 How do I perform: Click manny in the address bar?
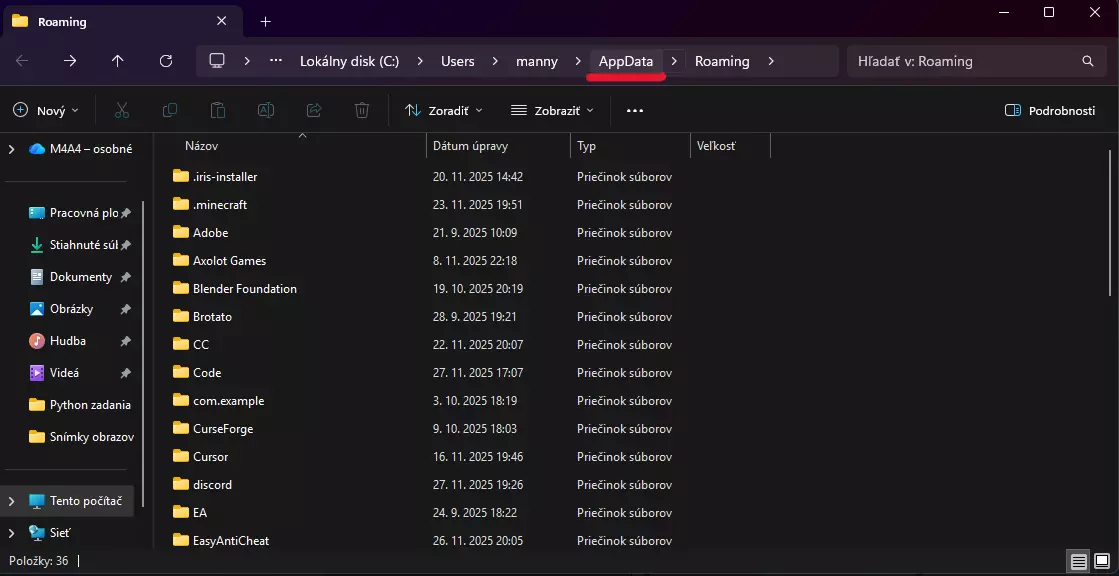click(x=537, y=61)
